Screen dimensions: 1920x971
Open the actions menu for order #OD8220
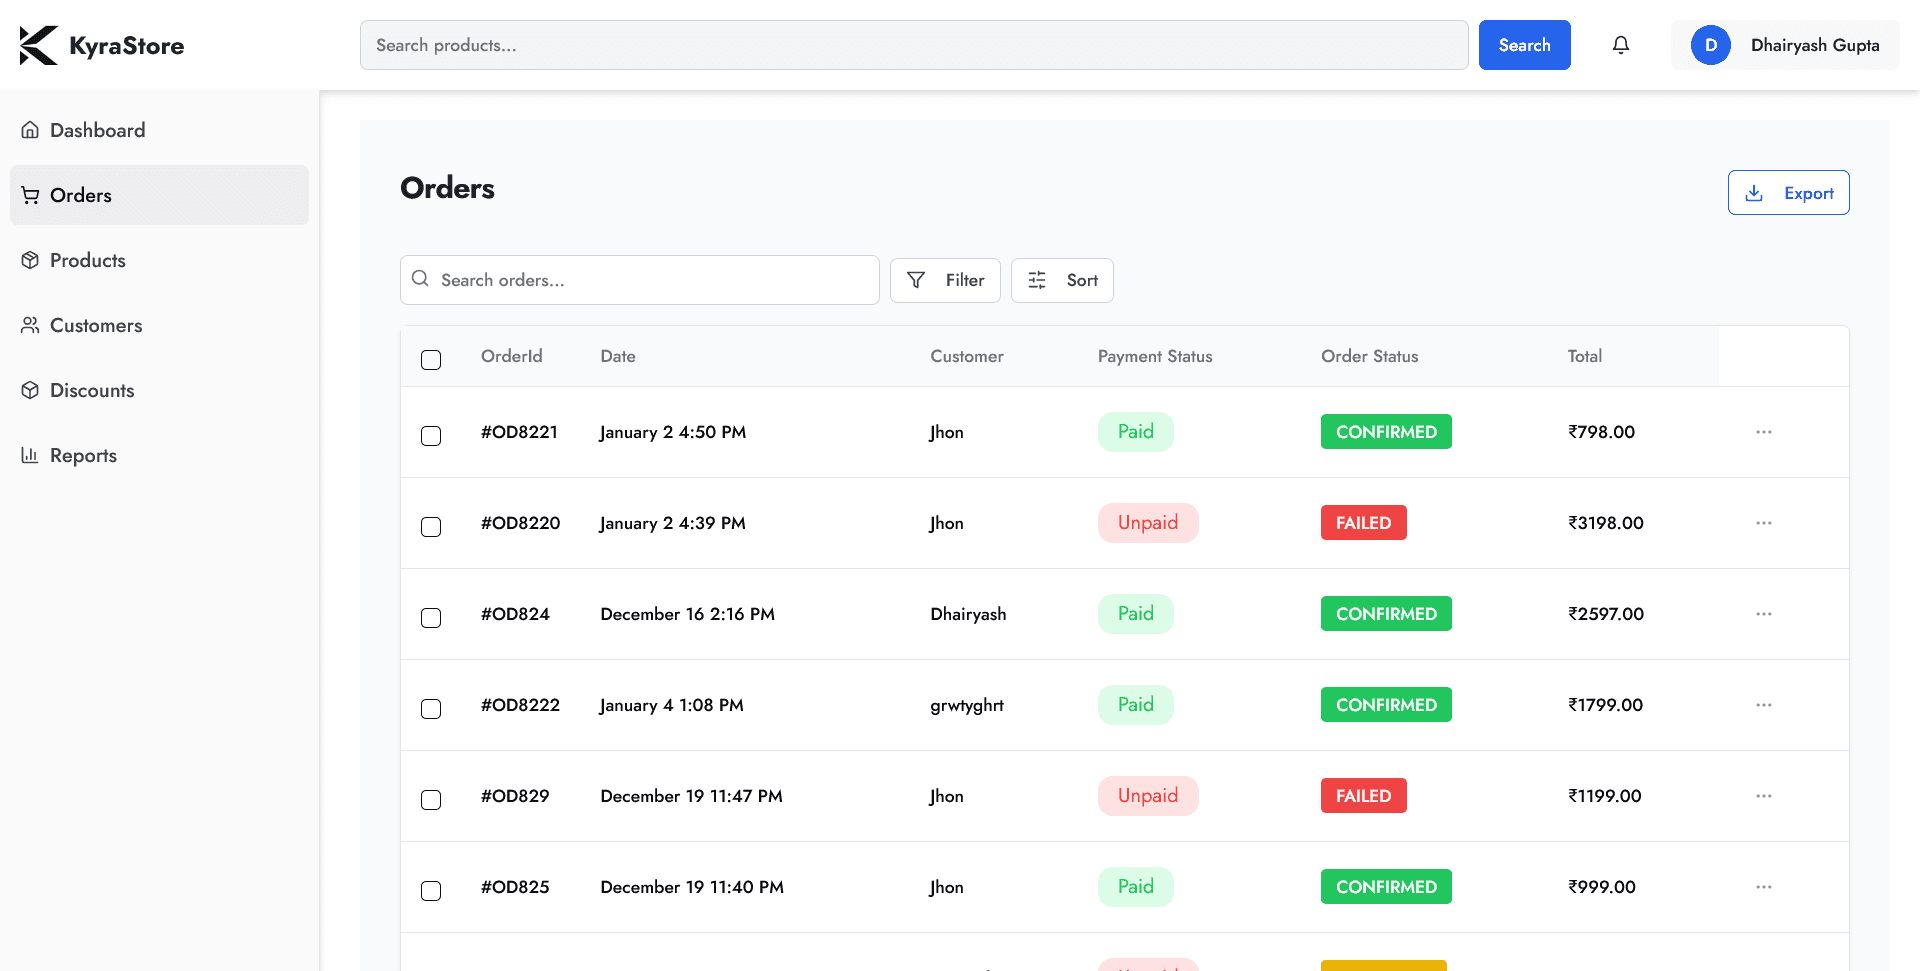coord(1764,523)
